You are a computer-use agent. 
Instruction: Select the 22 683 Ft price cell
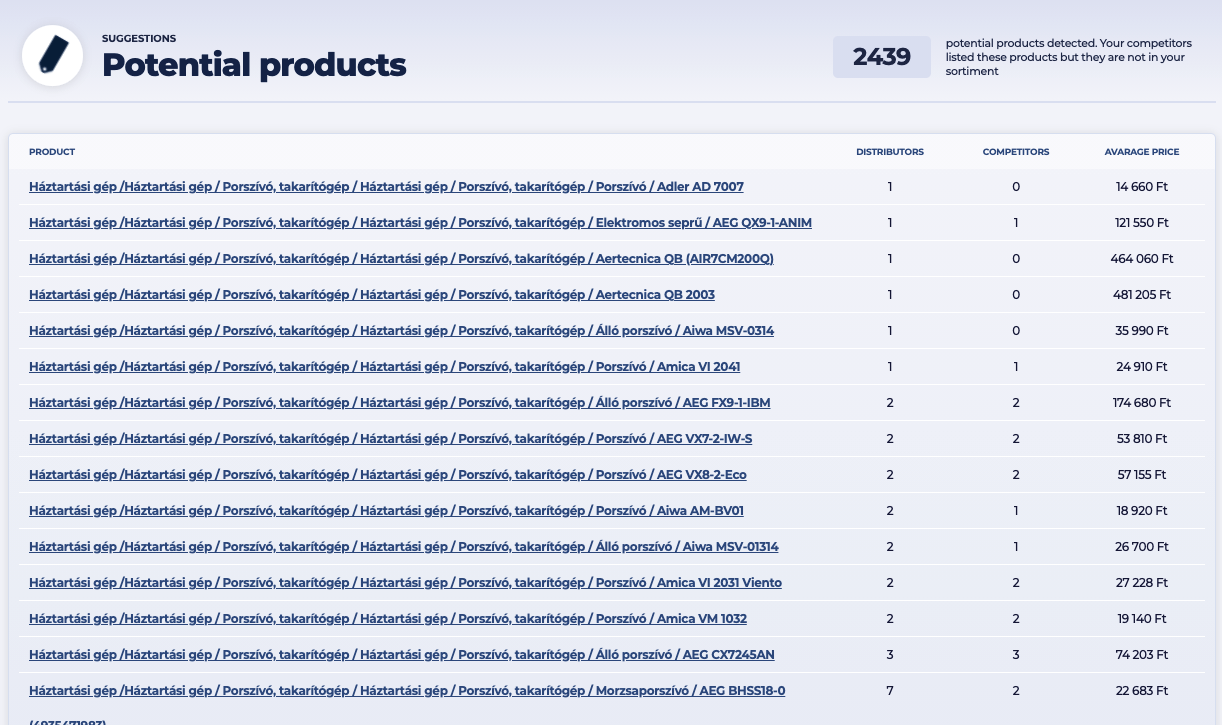click(x=1142, y=691)
